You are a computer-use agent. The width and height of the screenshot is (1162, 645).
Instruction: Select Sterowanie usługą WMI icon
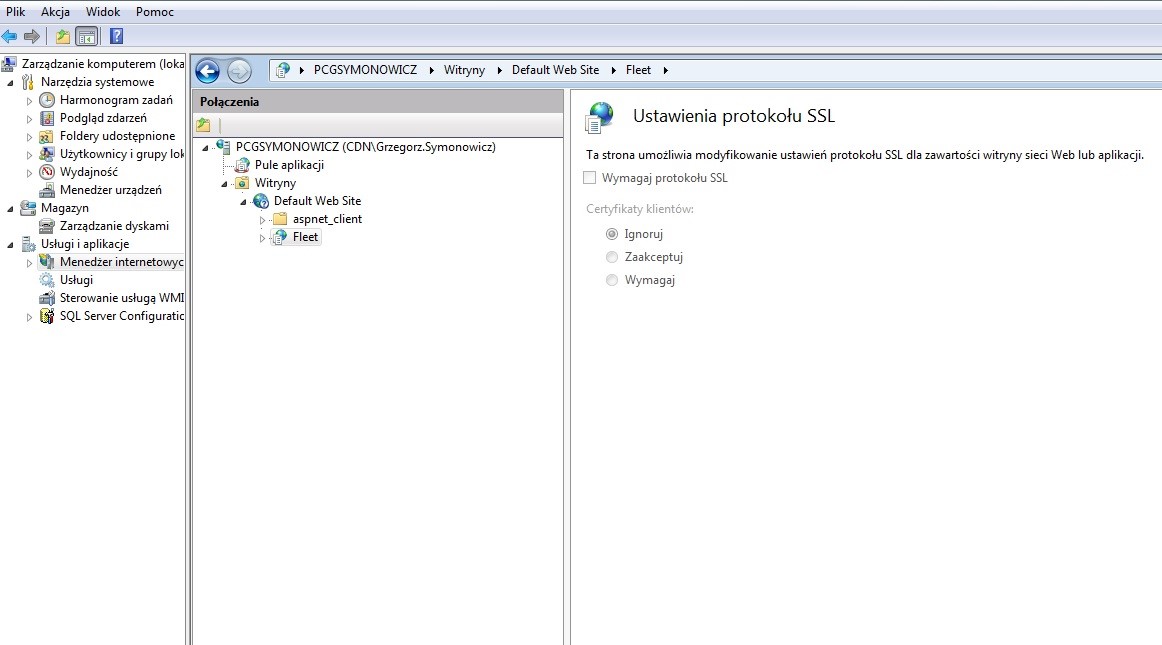point(47,298)
